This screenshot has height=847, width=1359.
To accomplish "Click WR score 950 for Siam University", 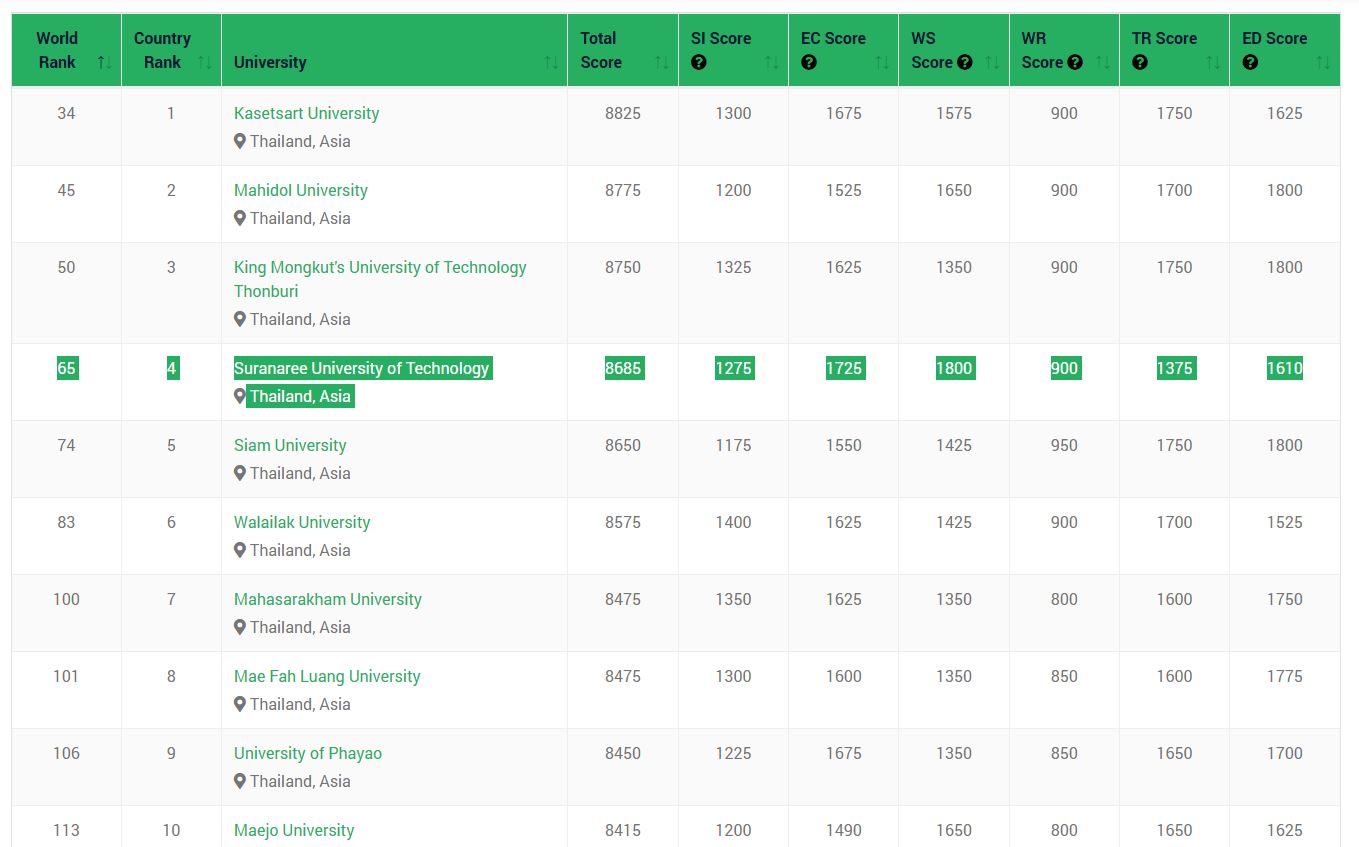I will (x=1064, y=445).
